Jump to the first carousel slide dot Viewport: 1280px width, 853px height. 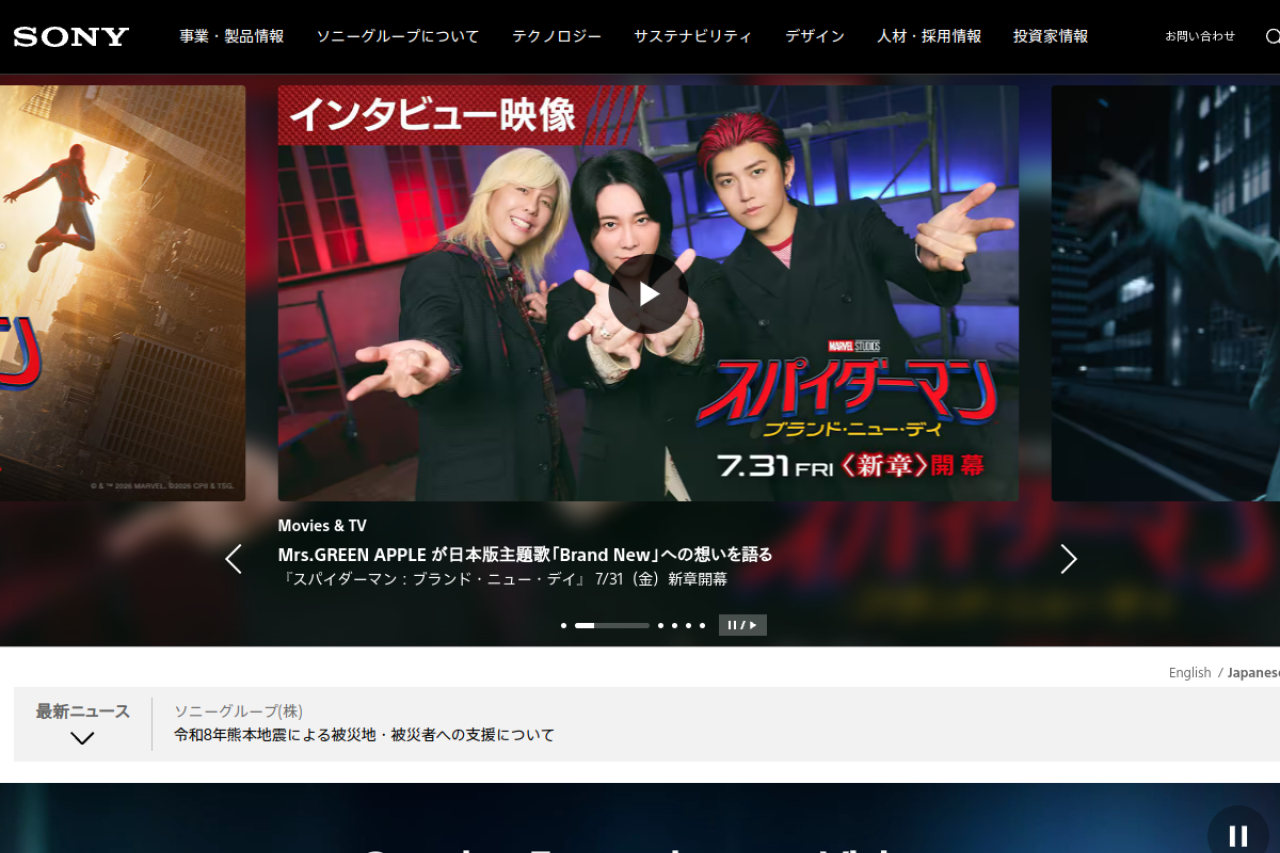pyautogui.click(x=564, y=626)
